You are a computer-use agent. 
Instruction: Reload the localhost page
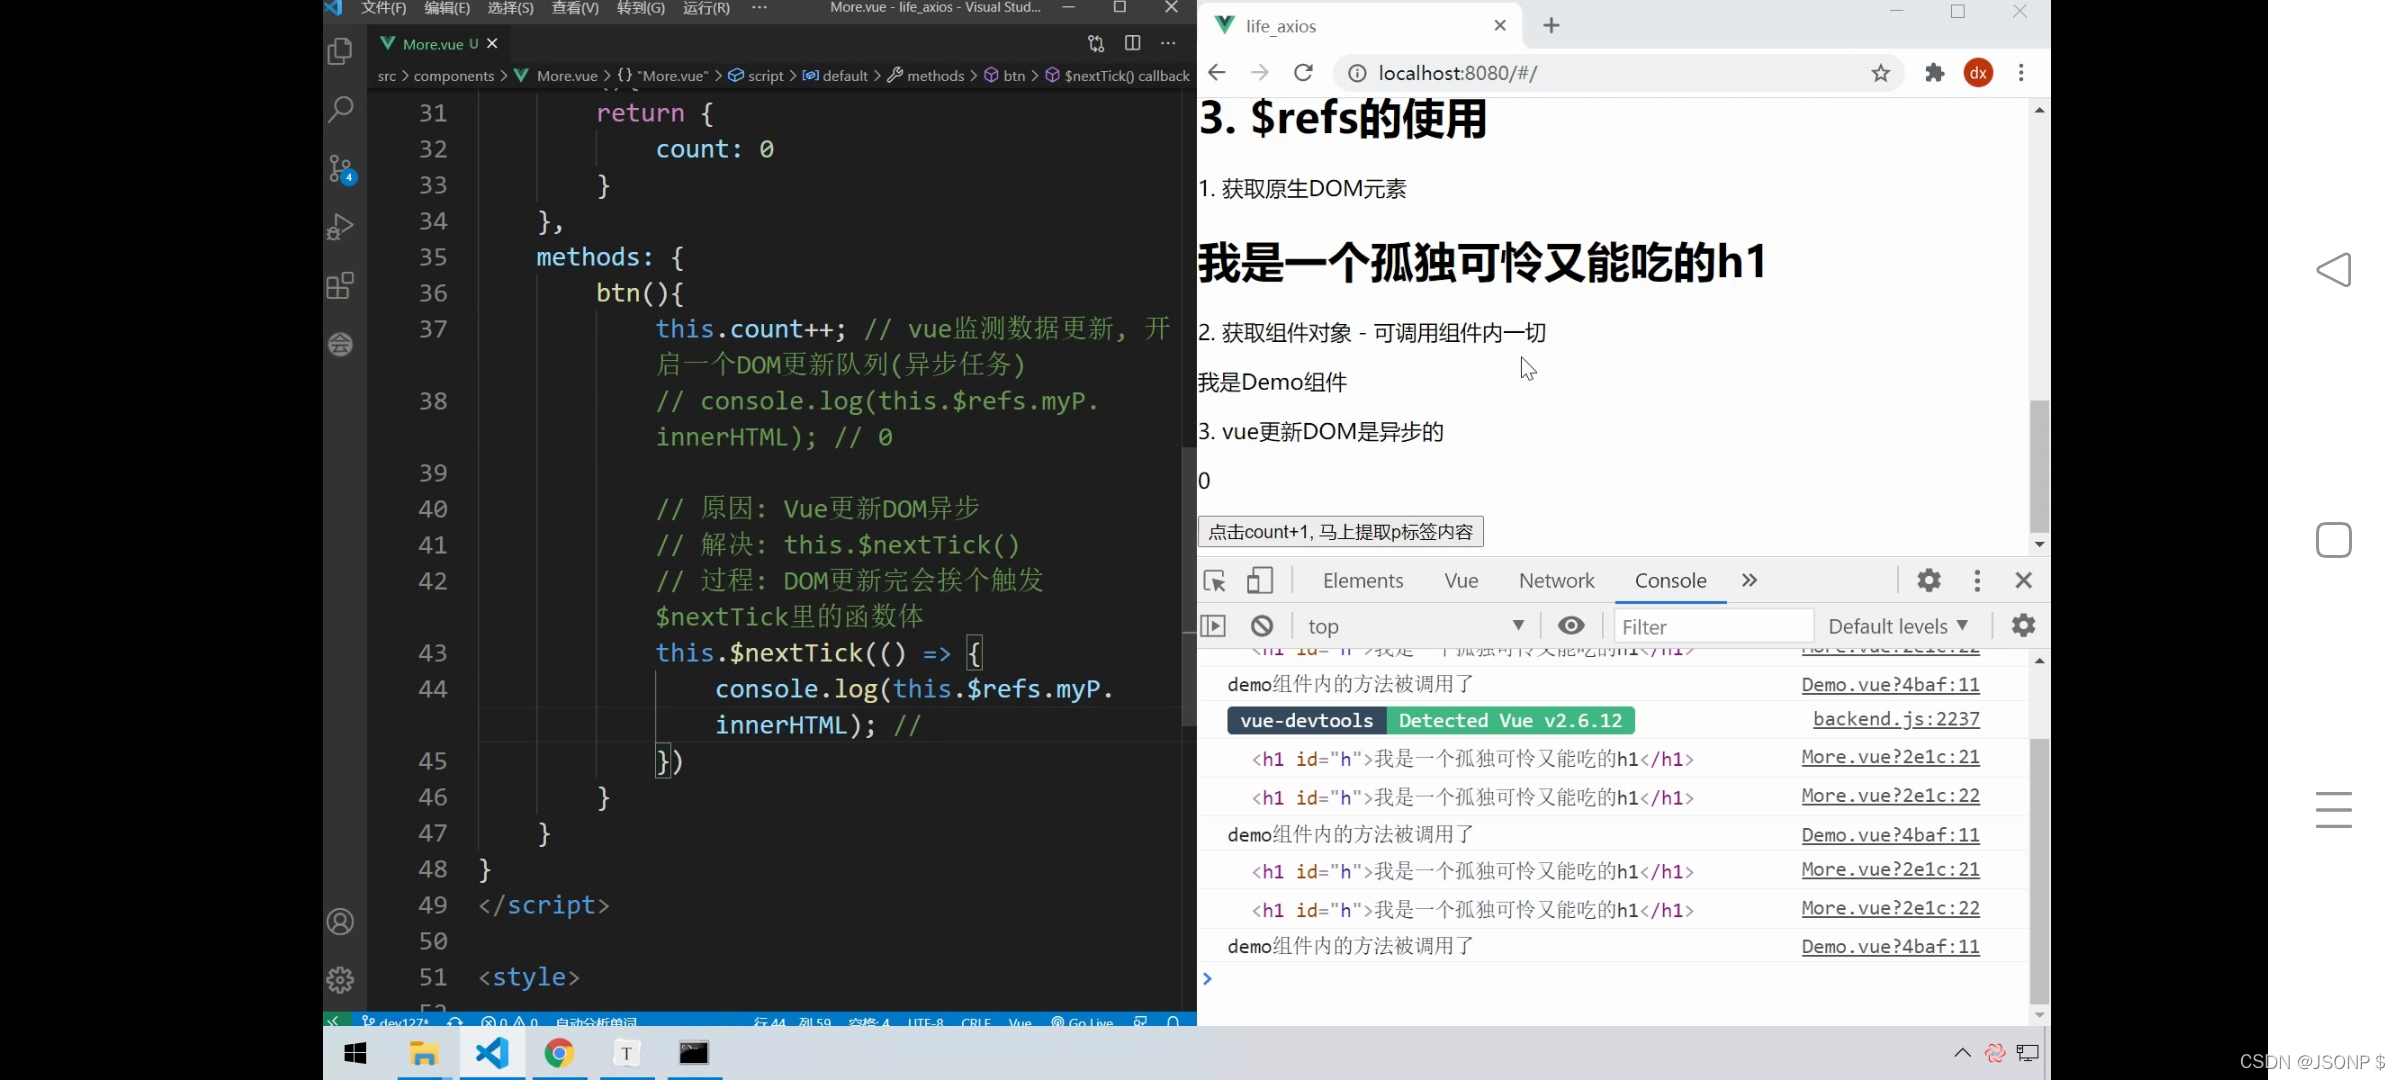(1303, 72)
